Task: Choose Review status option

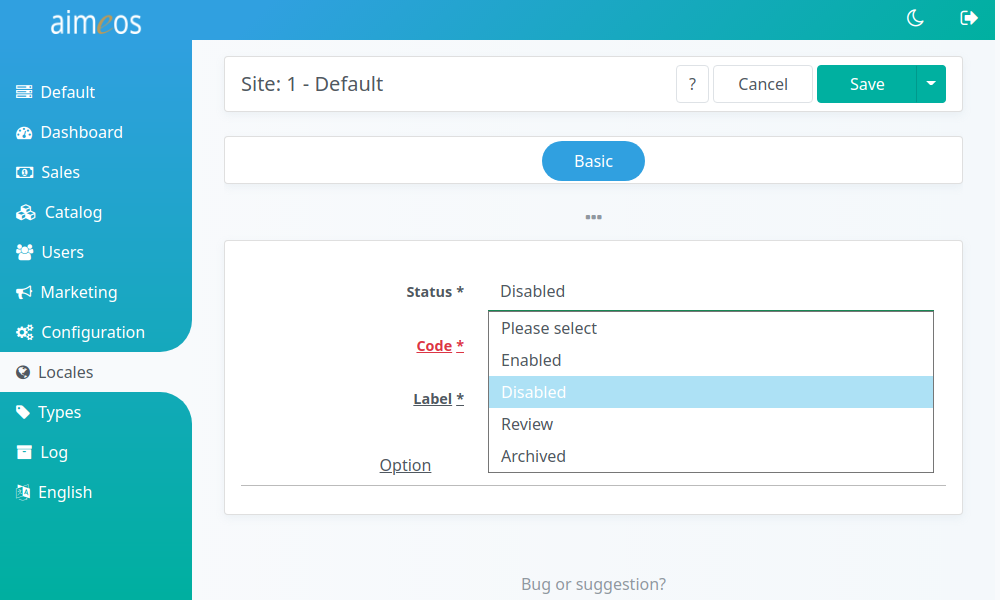Action: 710,424
